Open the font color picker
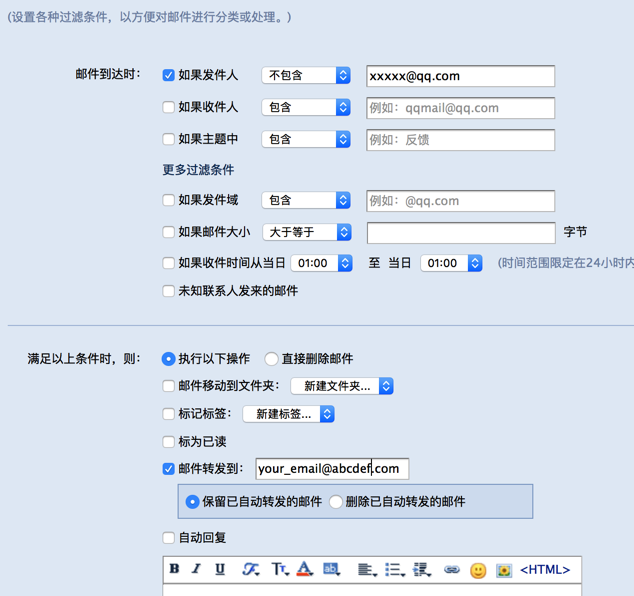Screen dimensions: 634x596 305,569
